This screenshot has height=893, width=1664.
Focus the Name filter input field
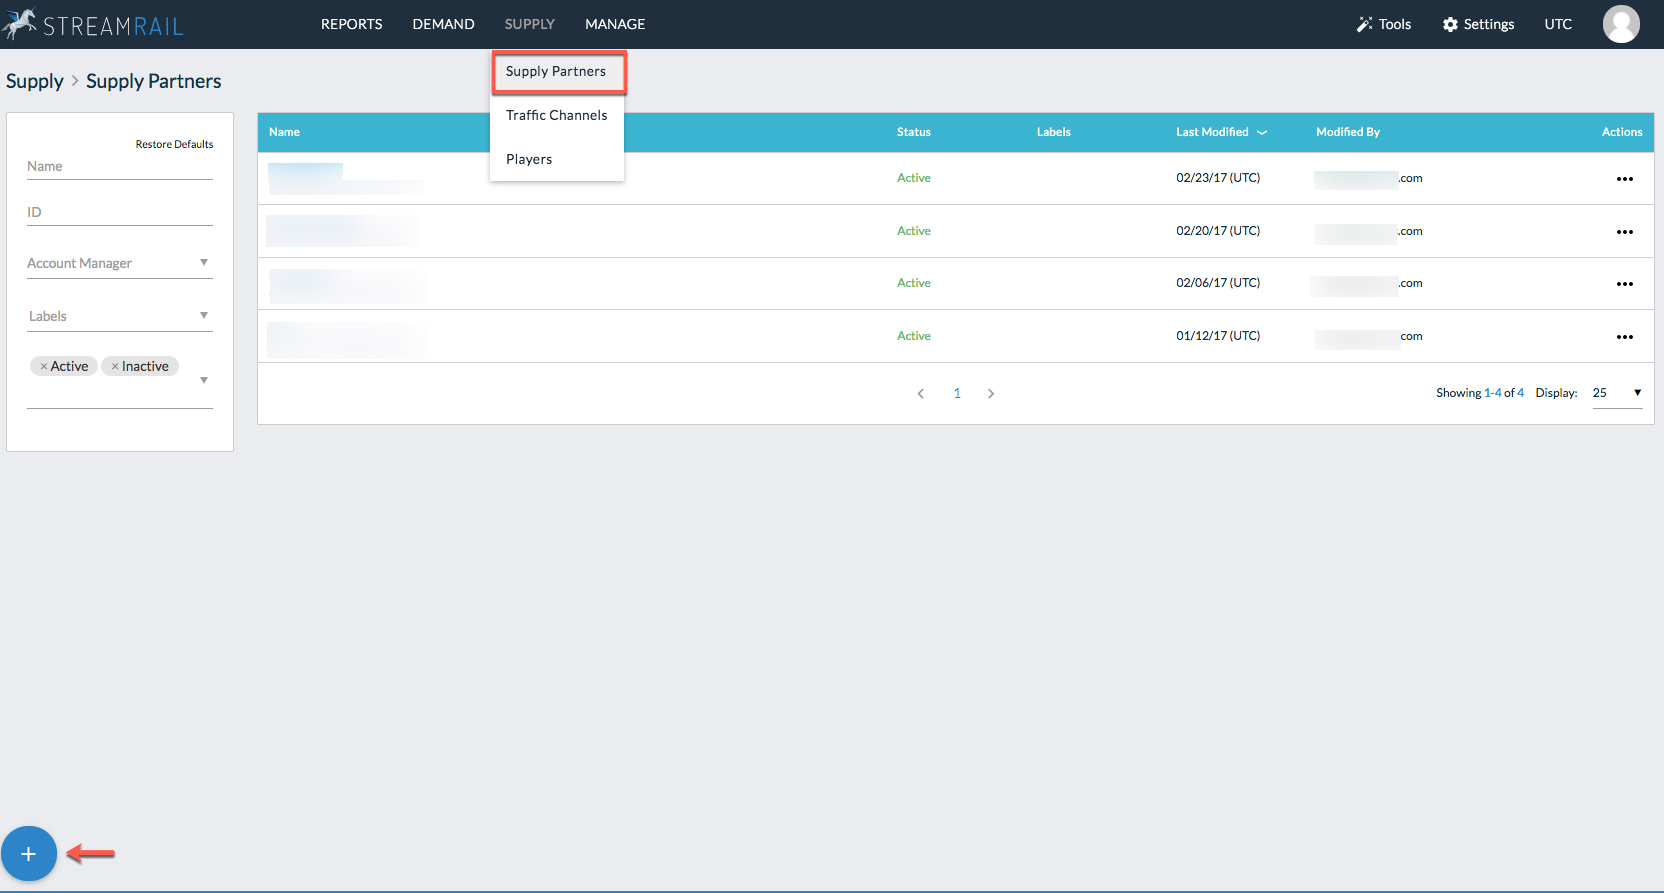tap(119, 167)
